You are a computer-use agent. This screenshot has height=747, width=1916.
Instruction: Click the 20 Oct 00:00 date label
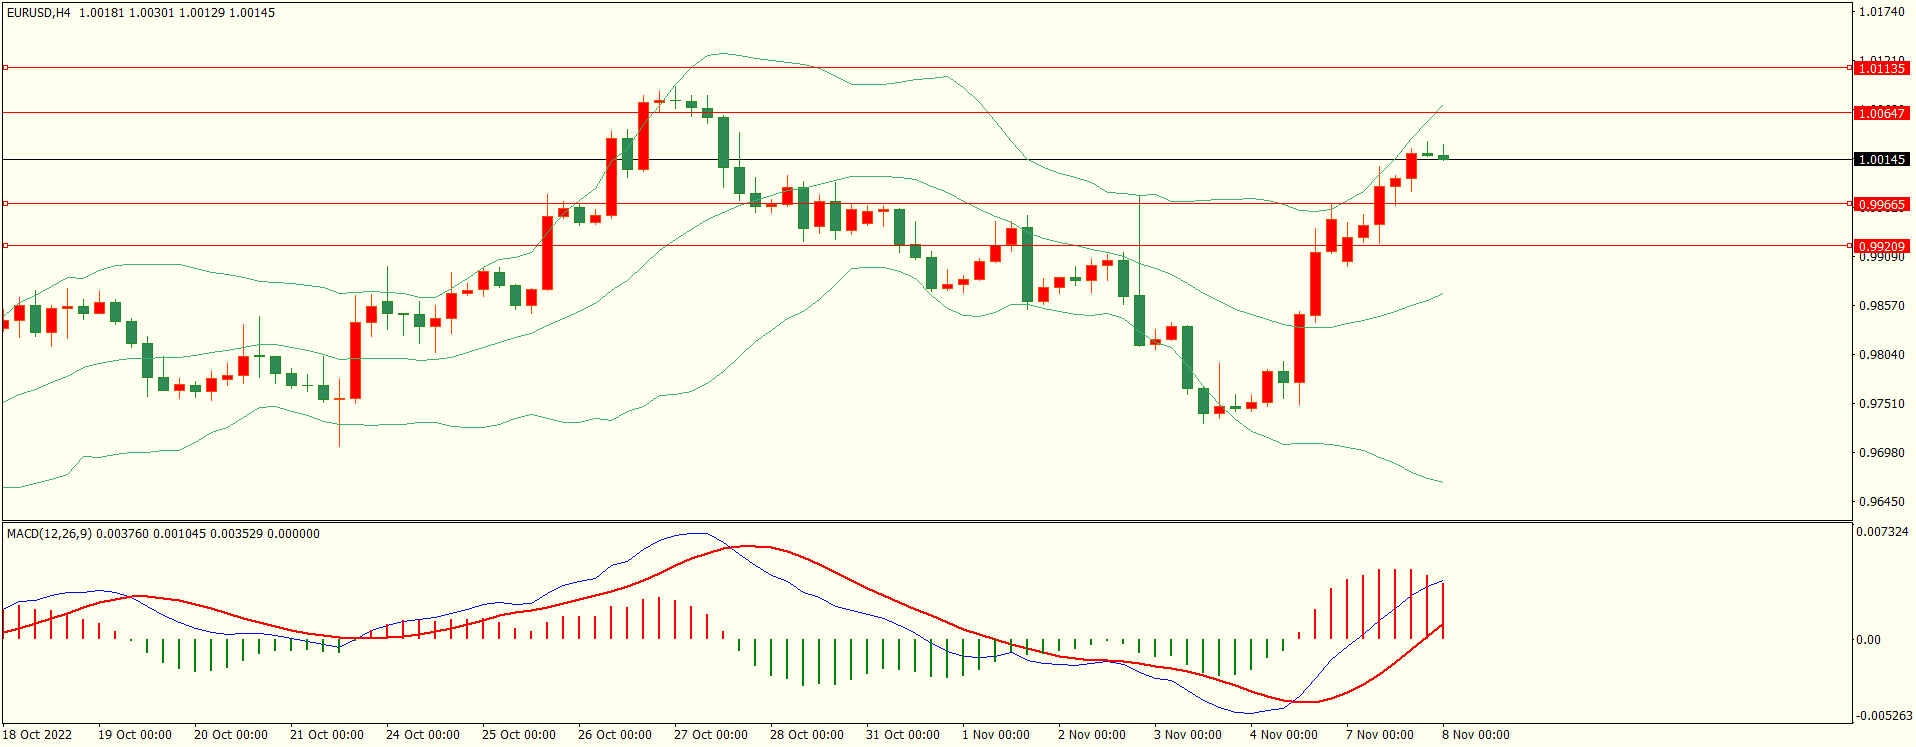click(x=231, y=735)
